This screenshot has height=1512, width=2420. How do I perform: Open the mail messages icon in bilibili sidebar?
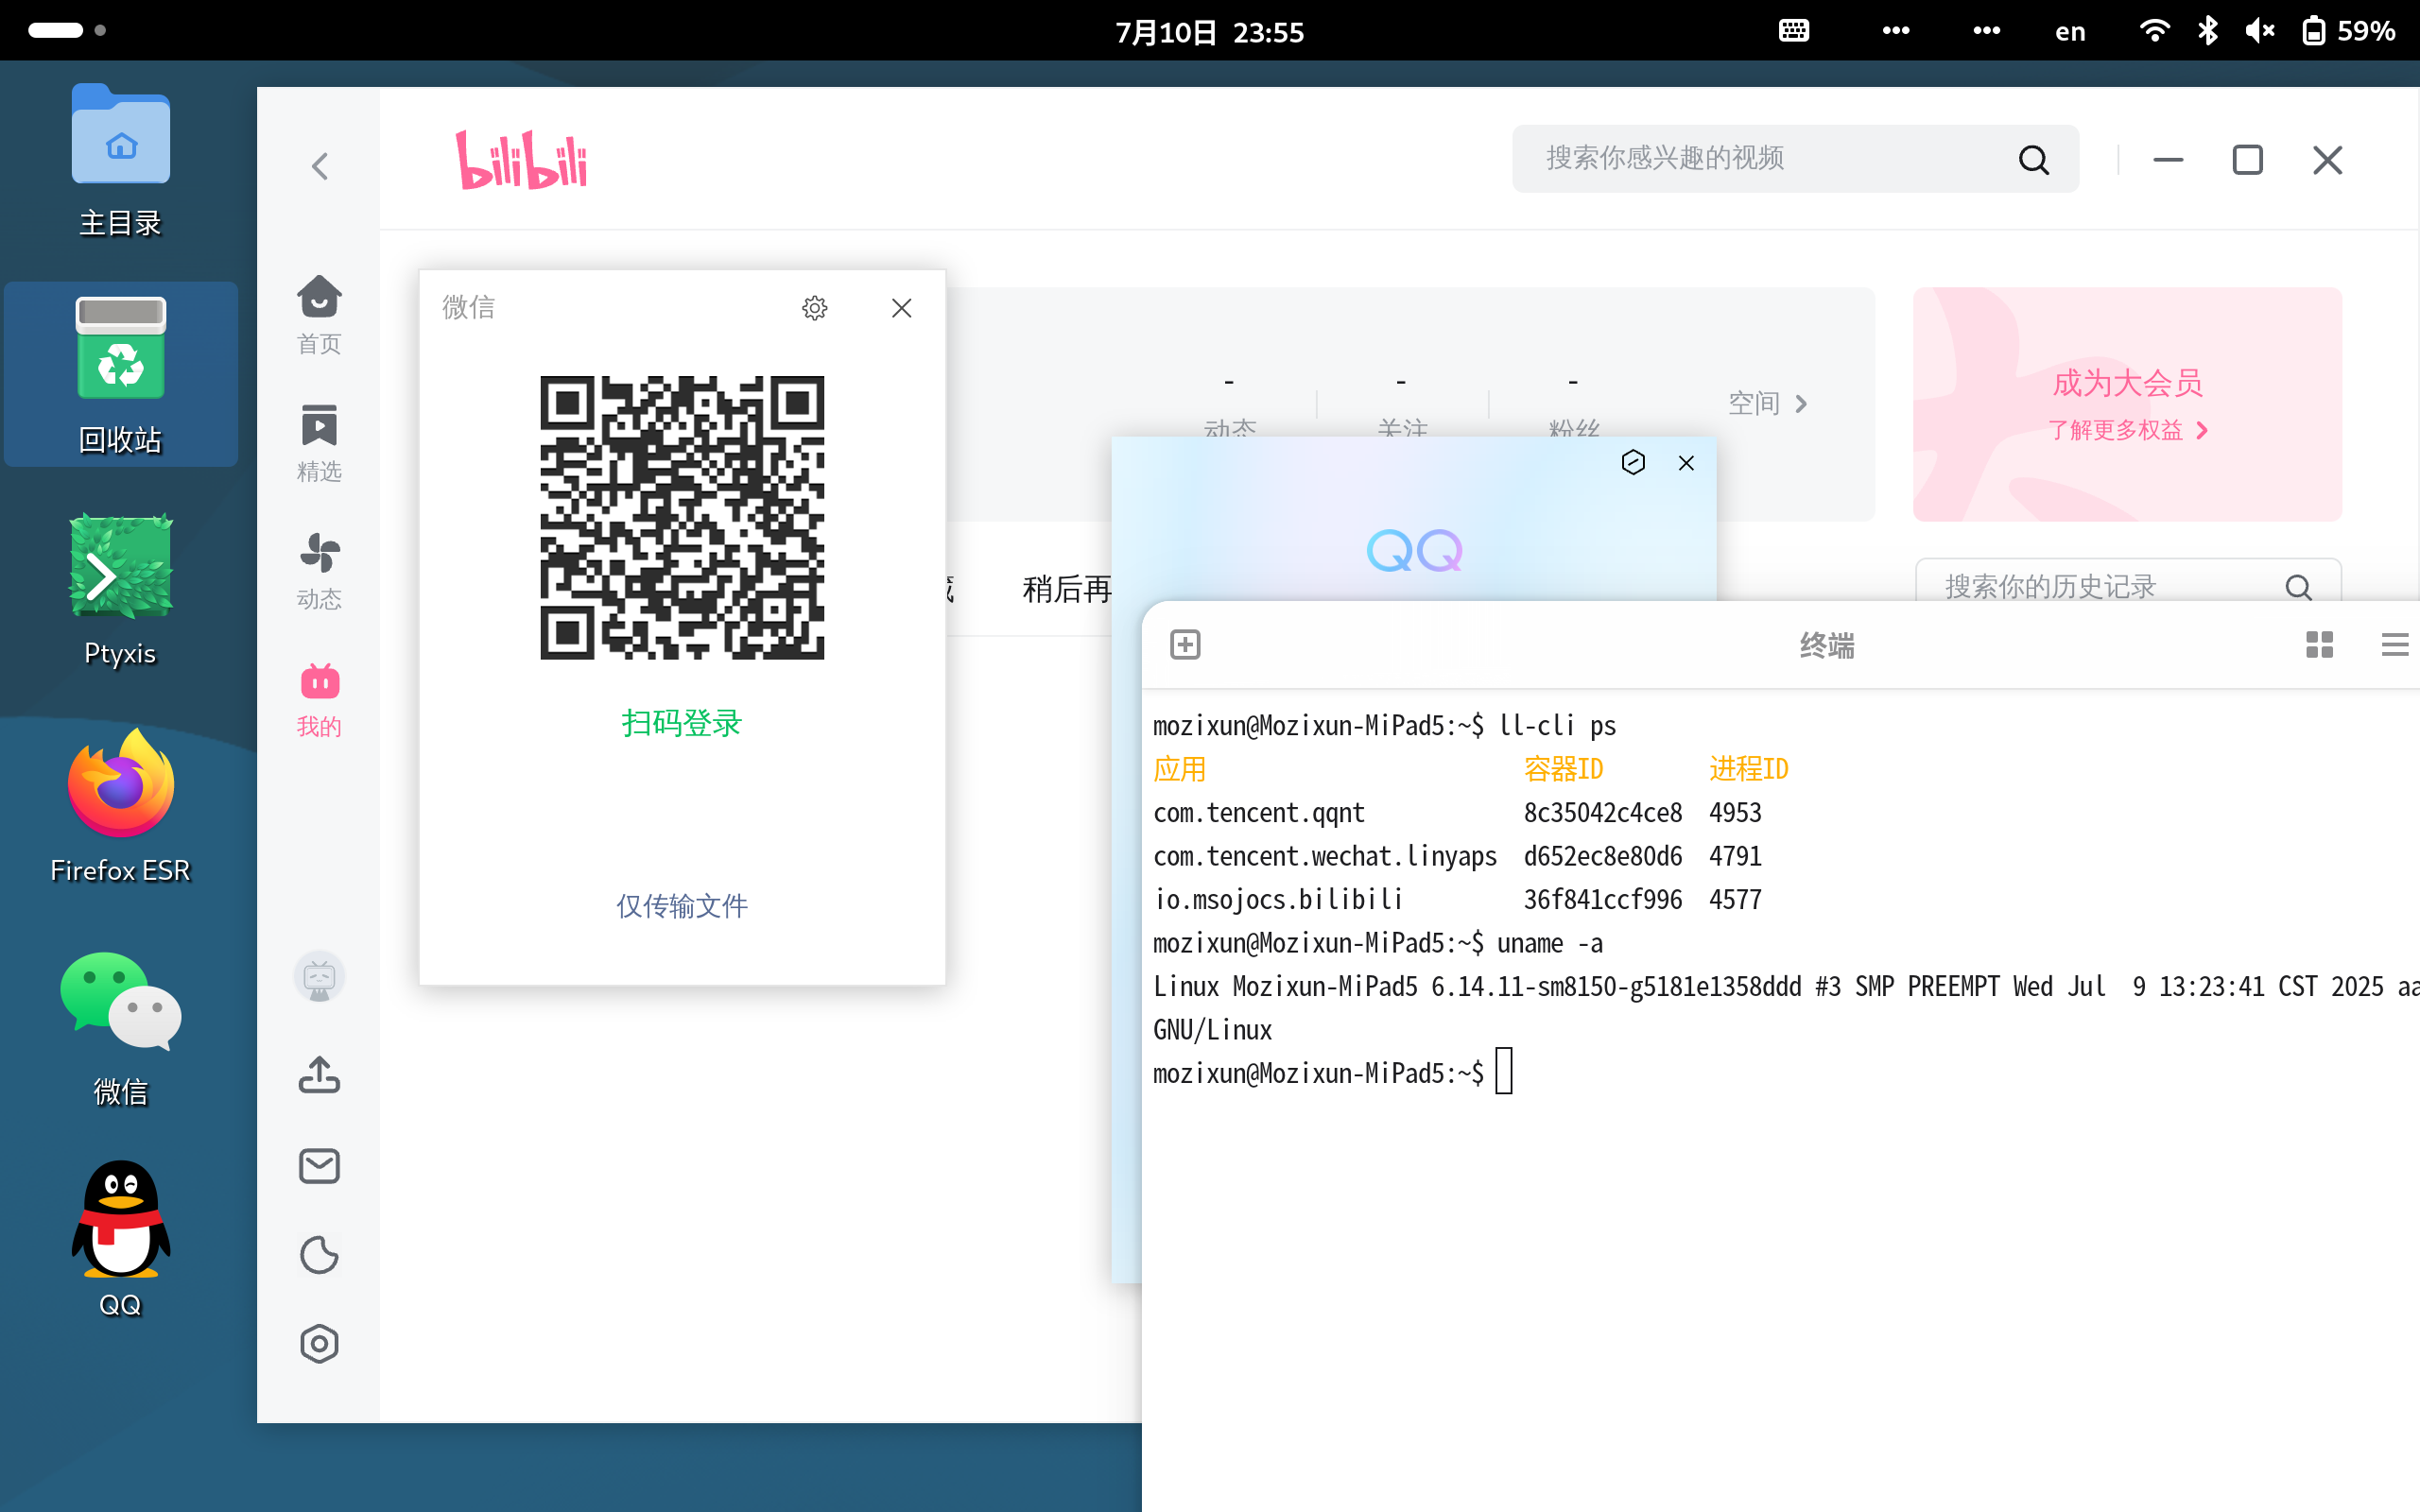click(x=319, y=1166)
